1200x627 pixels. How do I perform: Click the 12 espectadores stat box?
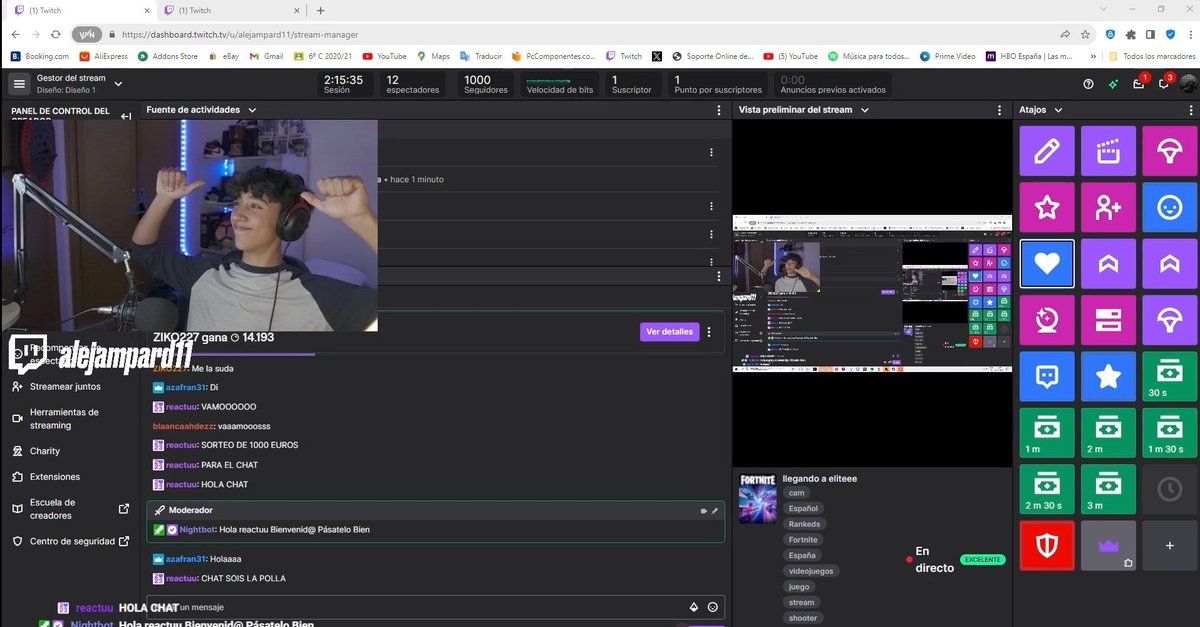(415, 84)
